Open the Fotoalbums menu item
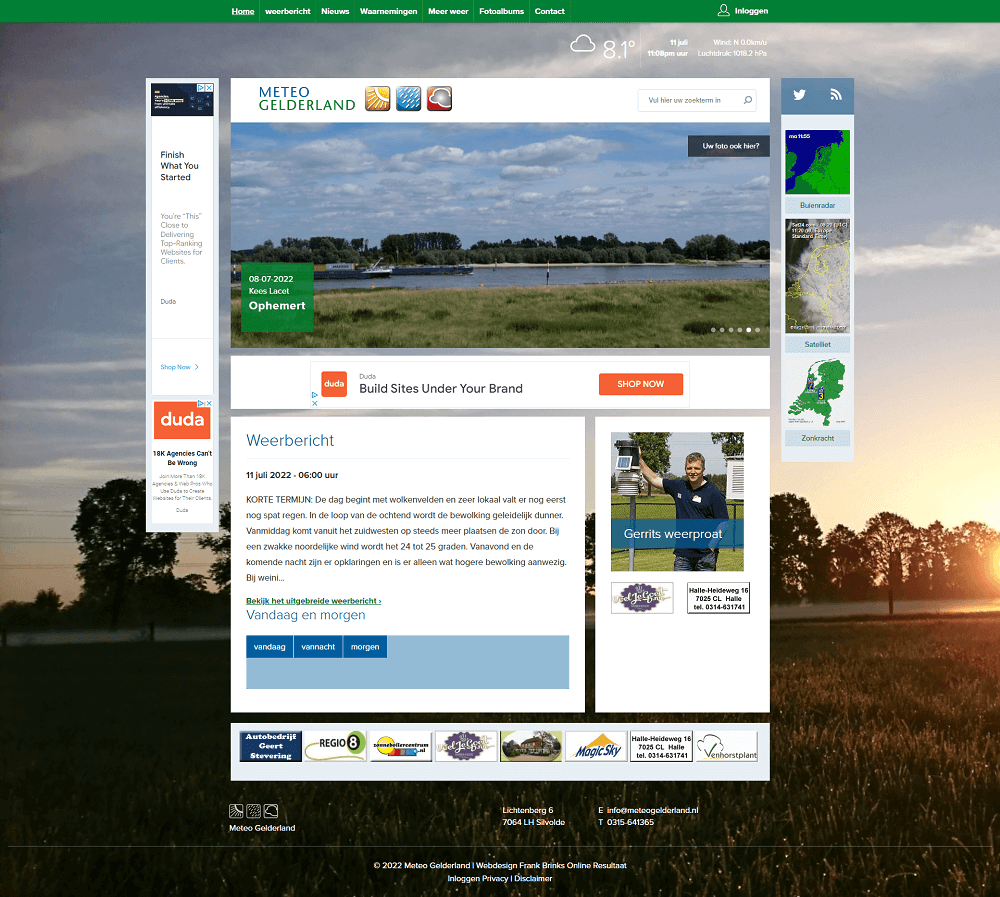The image size is (1000, 897). coord(501,11)
